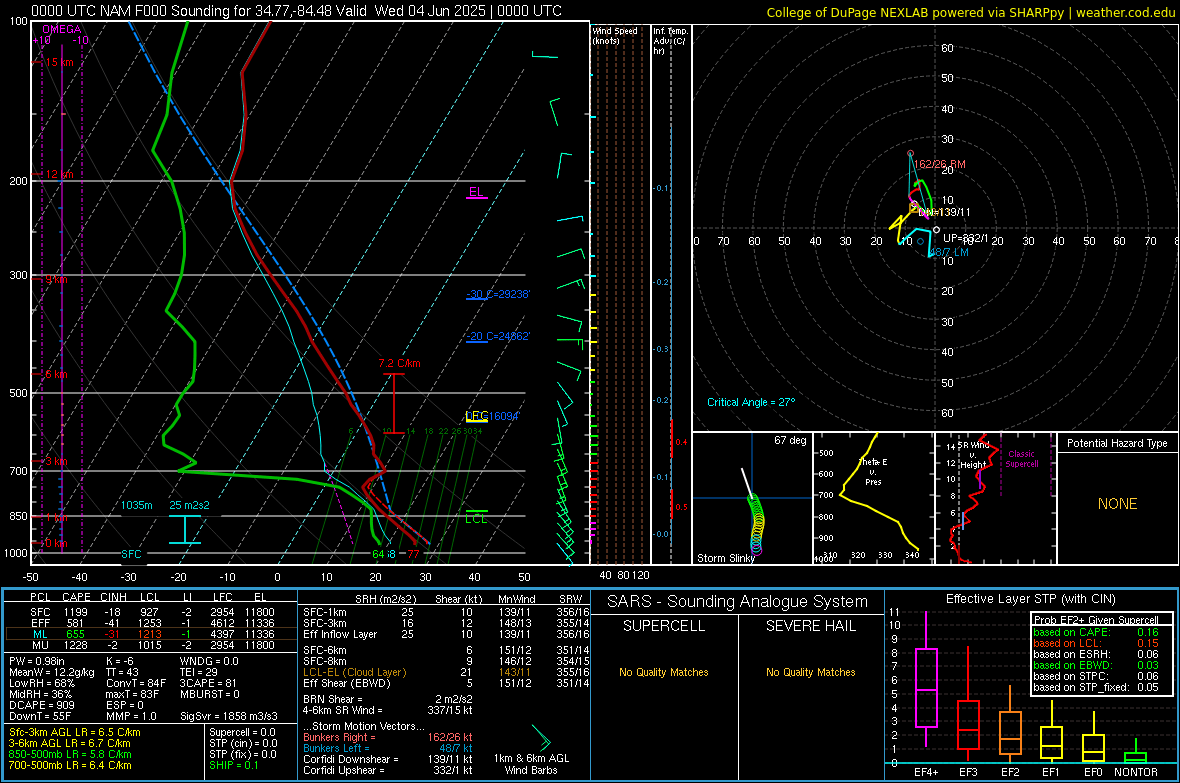Select the 'CAPE' column header

[x=77, y=597]
